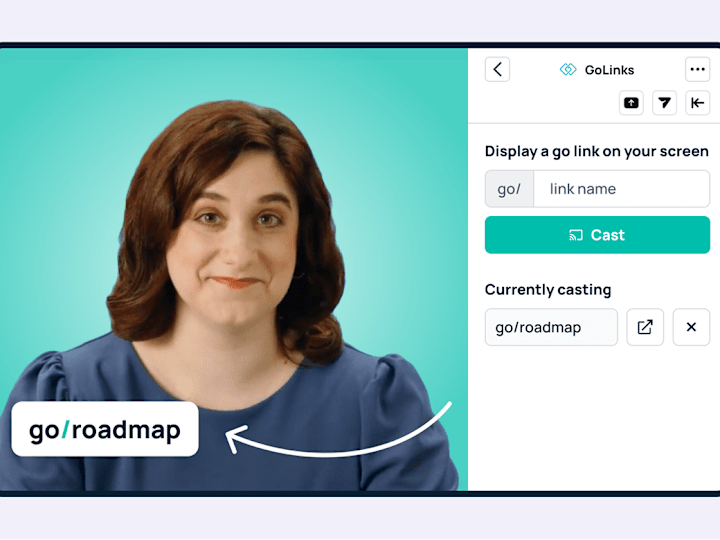Screen dimensions: 720x540
Task: Go back using the left chevron button
Action: click(497, 69)
